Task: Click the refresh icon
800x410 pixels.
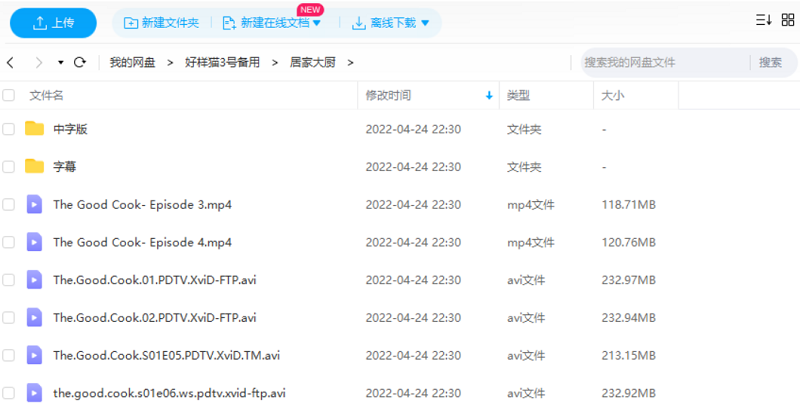Action: (79, 62)
